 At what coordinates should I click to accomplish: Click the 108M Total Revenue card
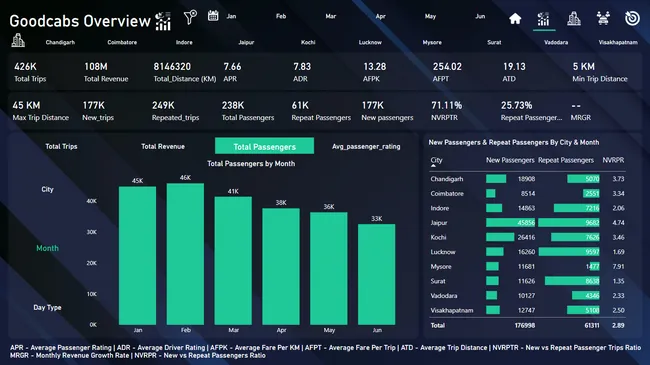(x=106, y=72)
